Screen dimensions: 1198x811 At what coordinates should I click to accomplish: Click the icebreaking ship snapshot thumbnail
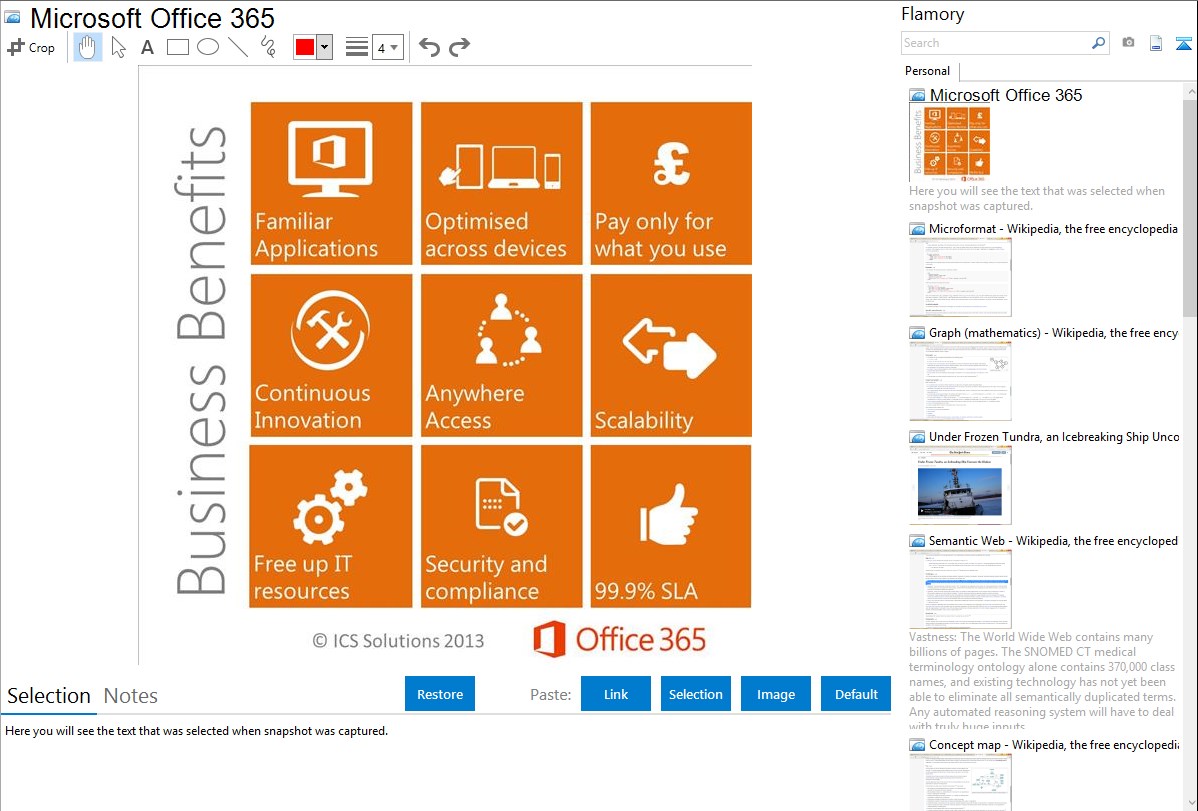960,485
